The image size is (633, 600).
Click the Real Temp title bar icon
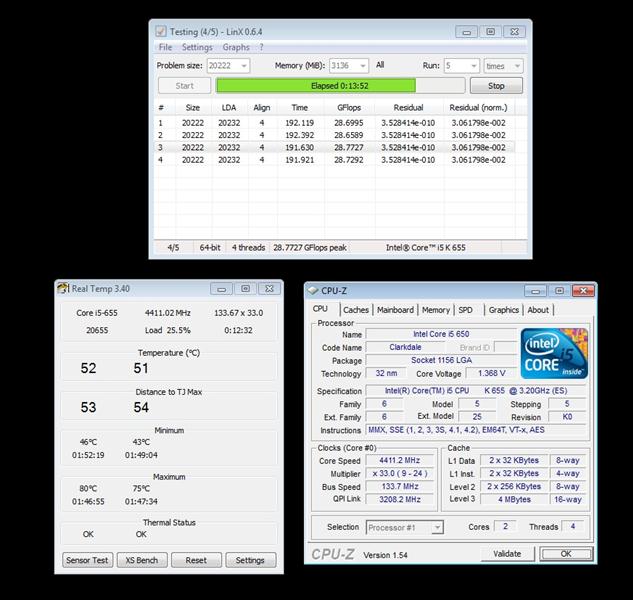(63, 289)
